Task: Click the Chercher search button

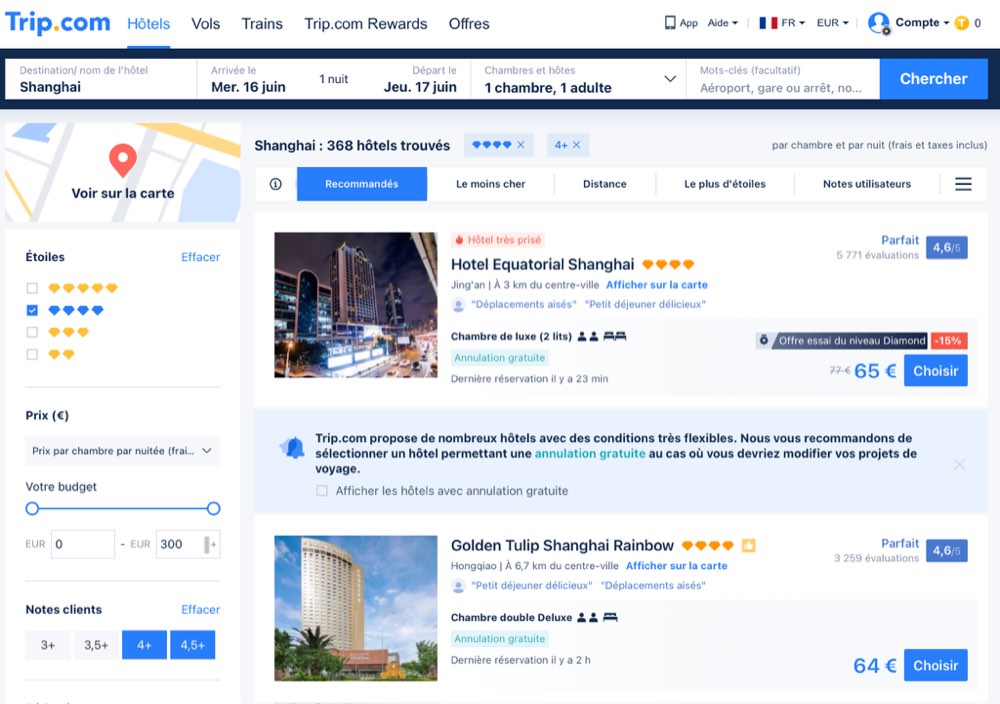Action: coord(934,79)
